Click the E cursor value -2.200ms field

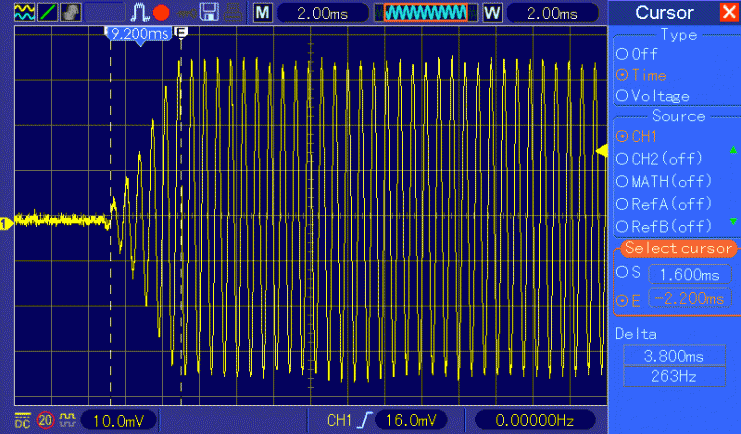pos(688,298)
